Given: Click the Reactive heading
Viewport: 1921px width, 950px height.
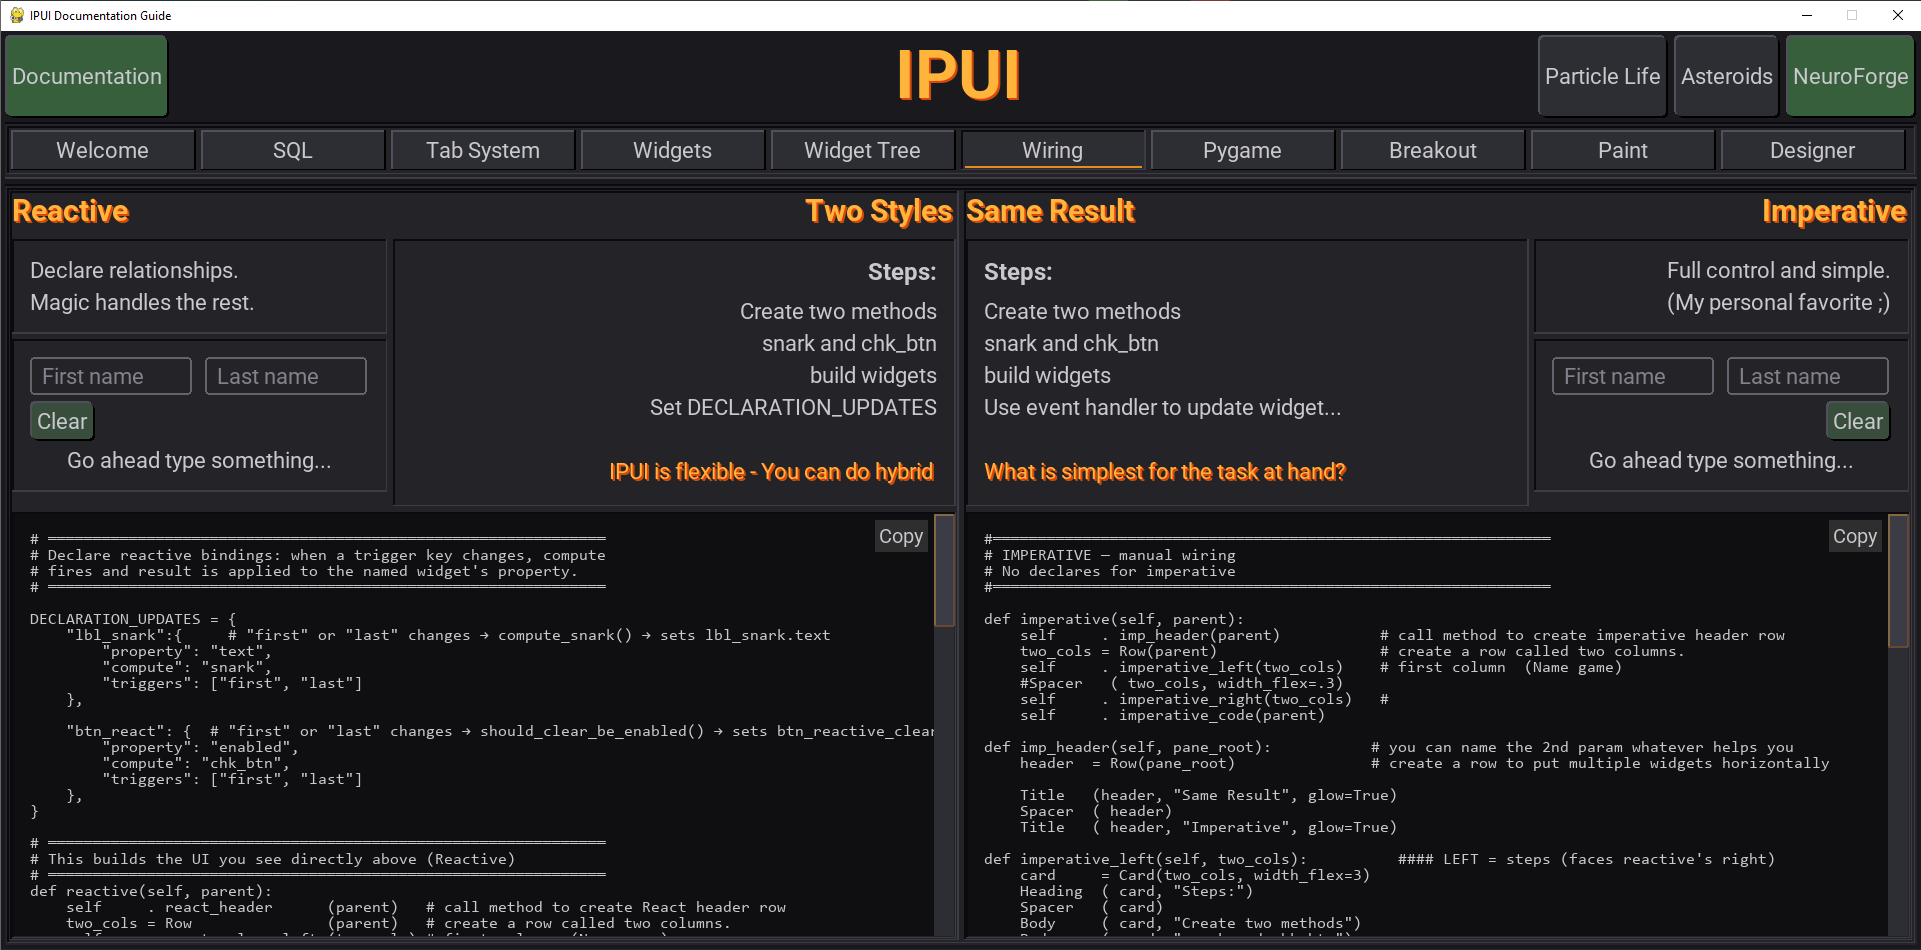Looking at the screenshot, I should pos(71,211).
